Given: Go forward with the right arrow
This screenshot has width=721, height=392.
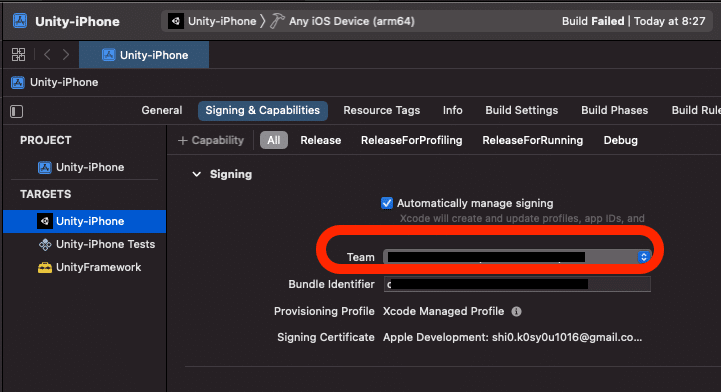Looking at the screenshot, I should coord(66,55).
